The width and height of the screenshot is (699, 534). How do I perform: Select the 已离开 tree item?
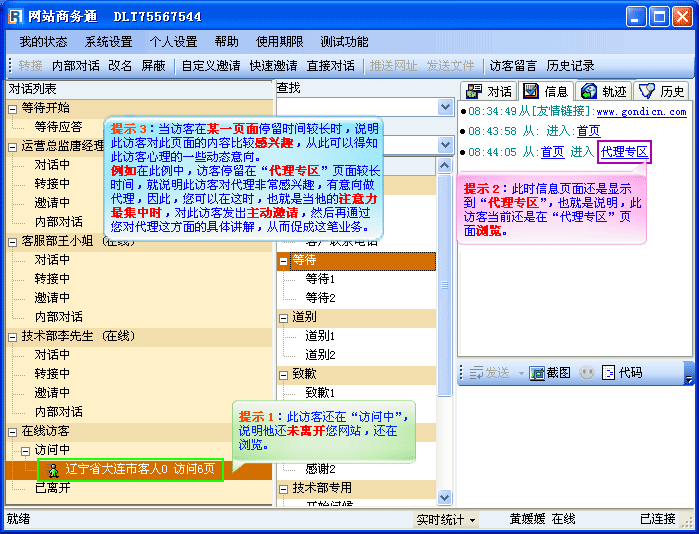pyautogui.click(x=52, y=488)
